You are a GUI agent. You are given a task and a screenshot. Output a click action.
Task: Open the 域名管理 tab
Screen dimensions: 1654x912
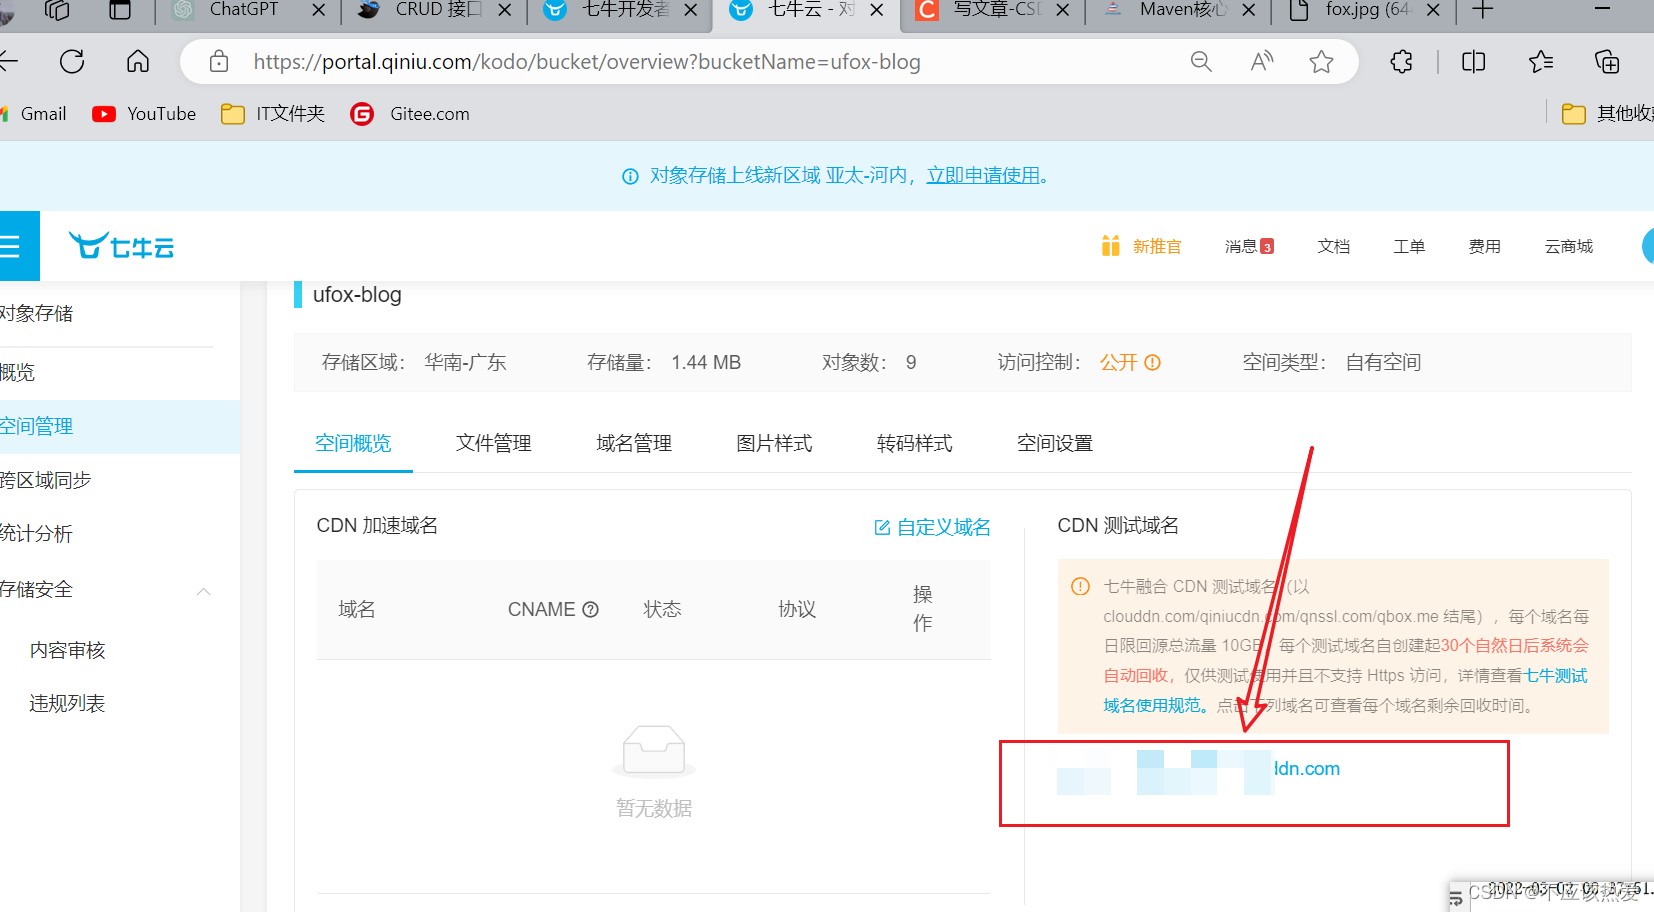click(x=634, y=443)
